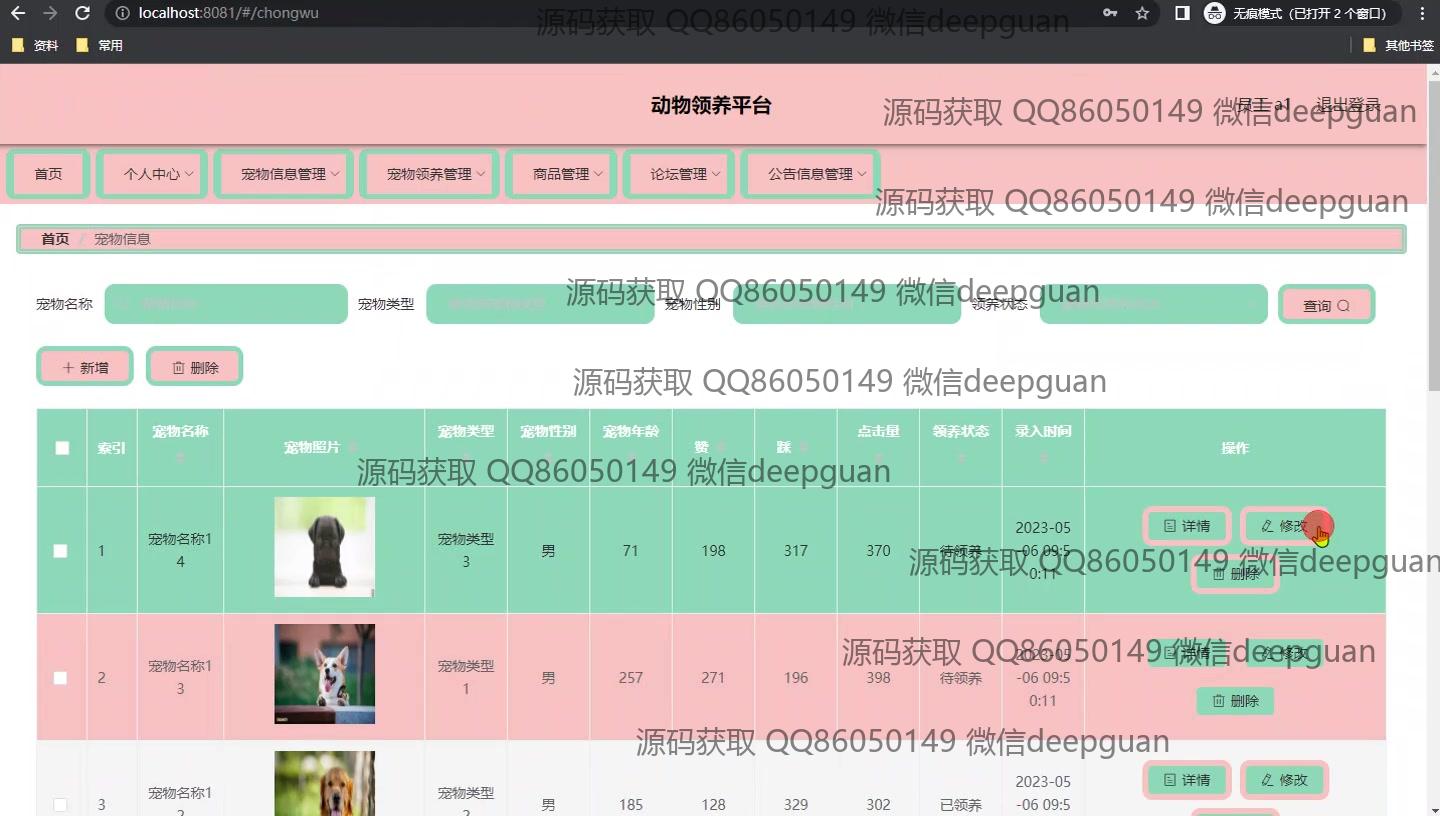1440x816 pixels.
Task: Select the checkbox for 宠物名称13 row
Action: click(x=61, y=678)
